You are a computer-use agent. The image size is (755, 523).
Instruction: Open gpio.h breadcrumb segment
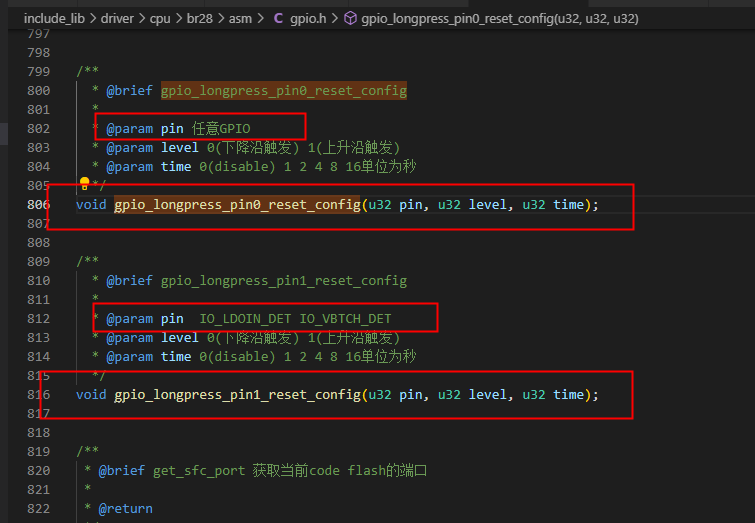[x=308, y=19]
